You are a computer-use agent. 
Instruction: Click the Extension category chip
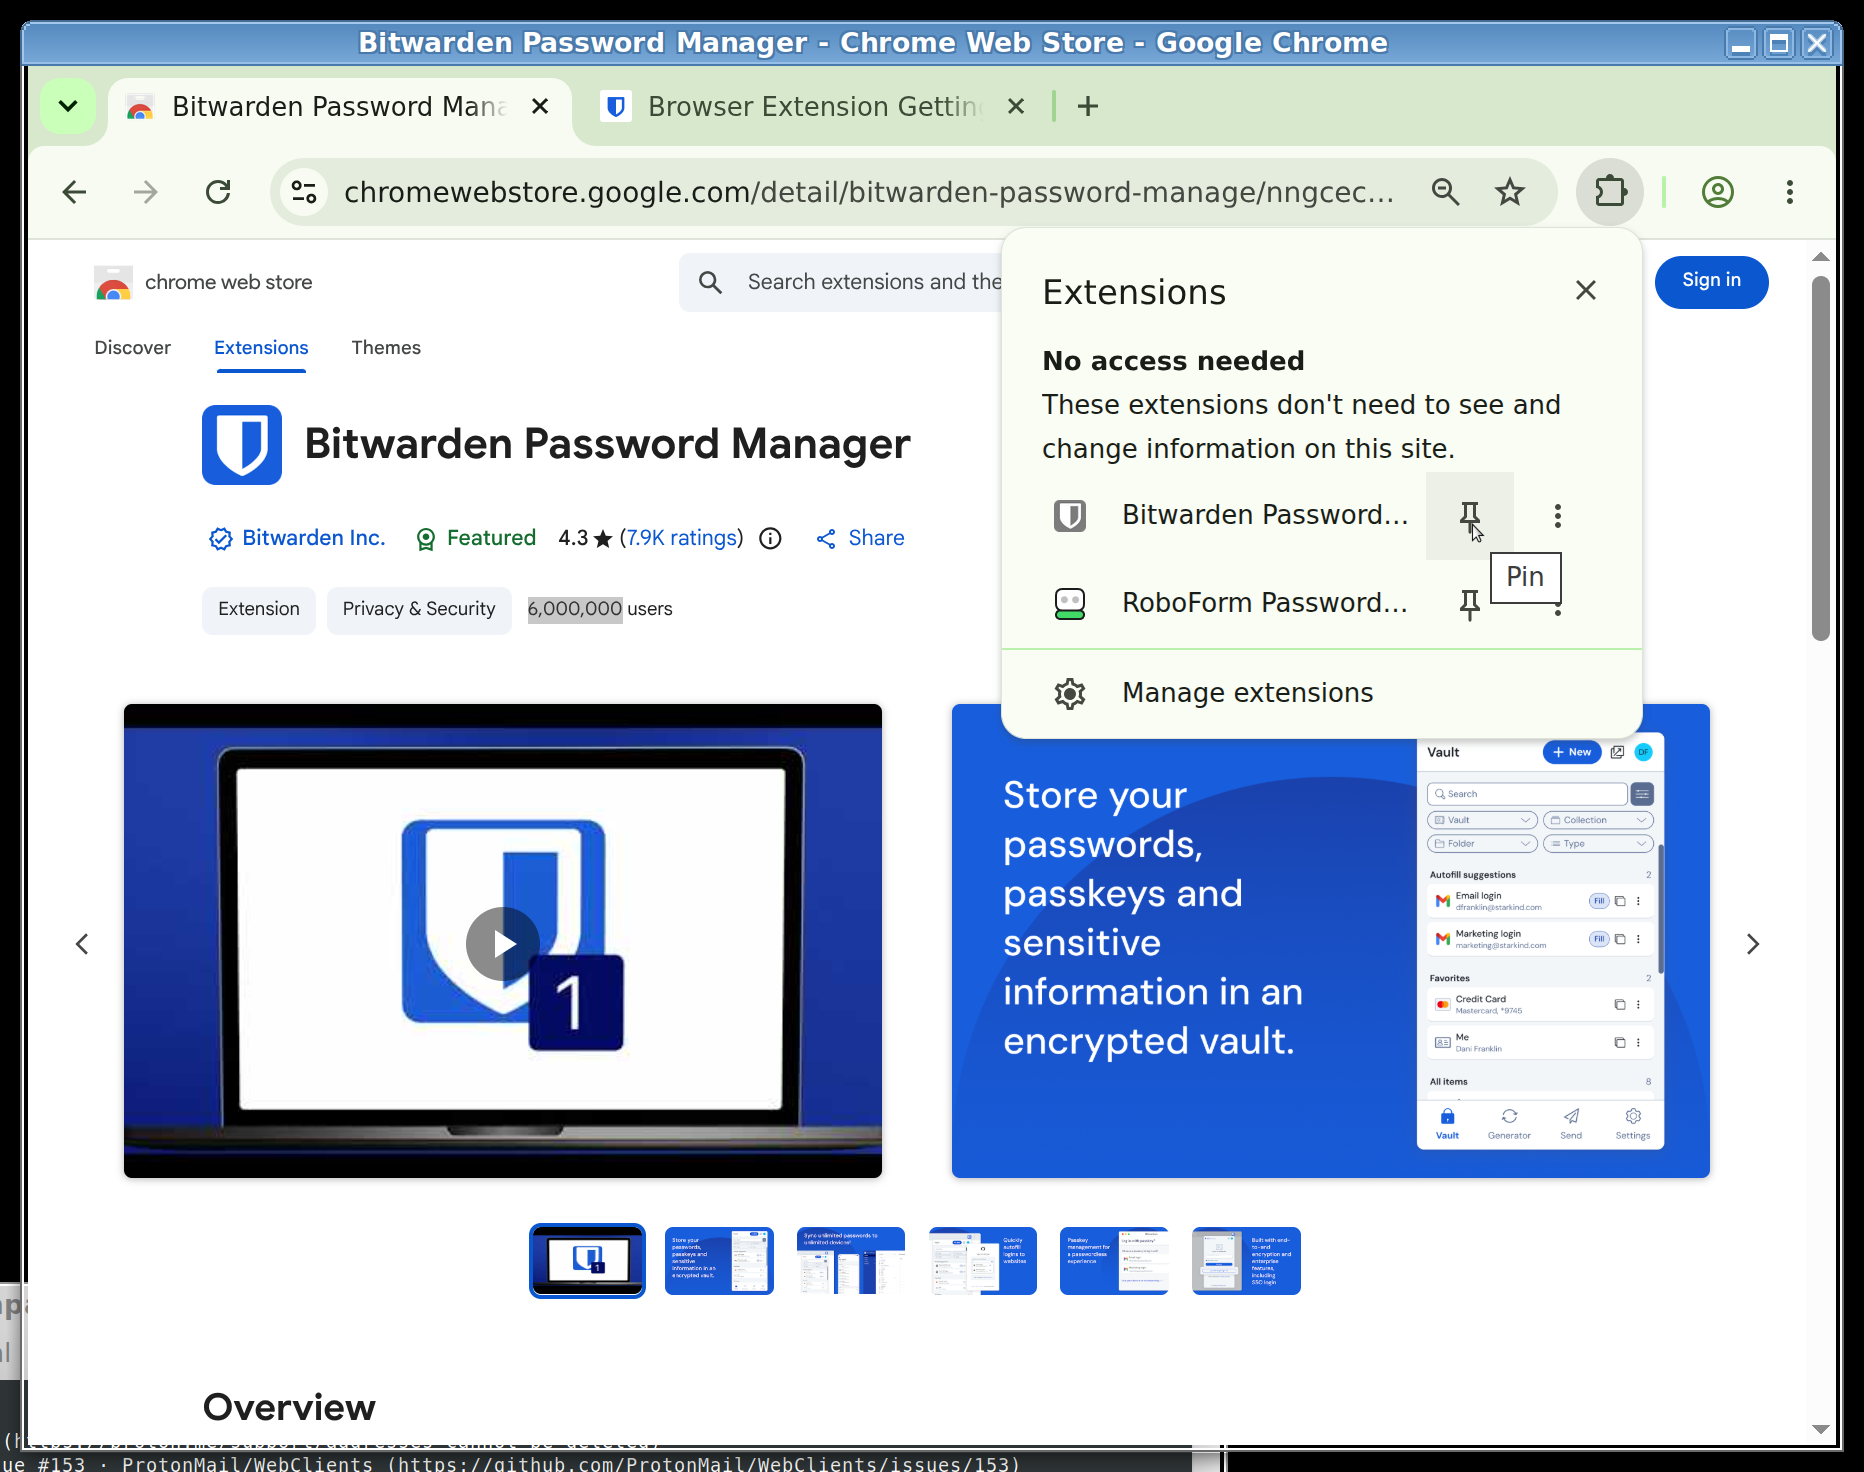[259, 610]
